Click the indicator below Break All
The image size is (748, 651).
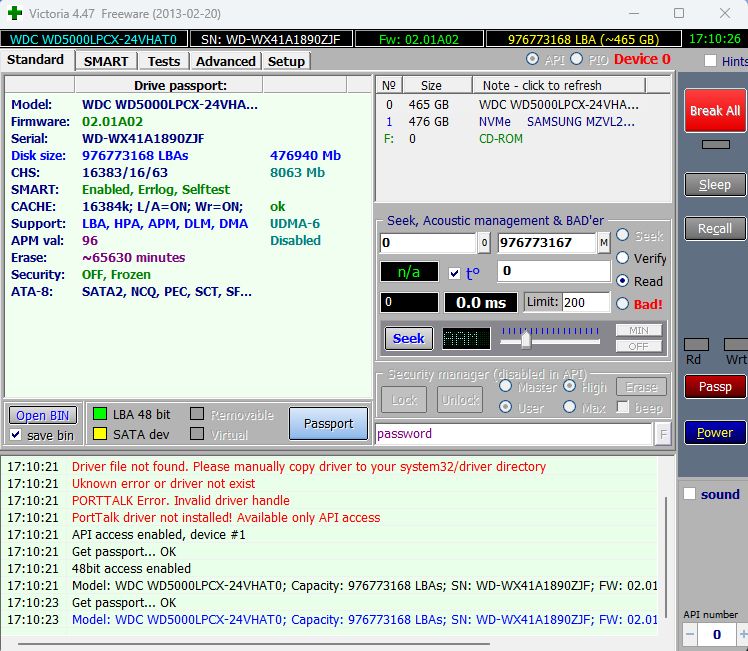point(716,145)
